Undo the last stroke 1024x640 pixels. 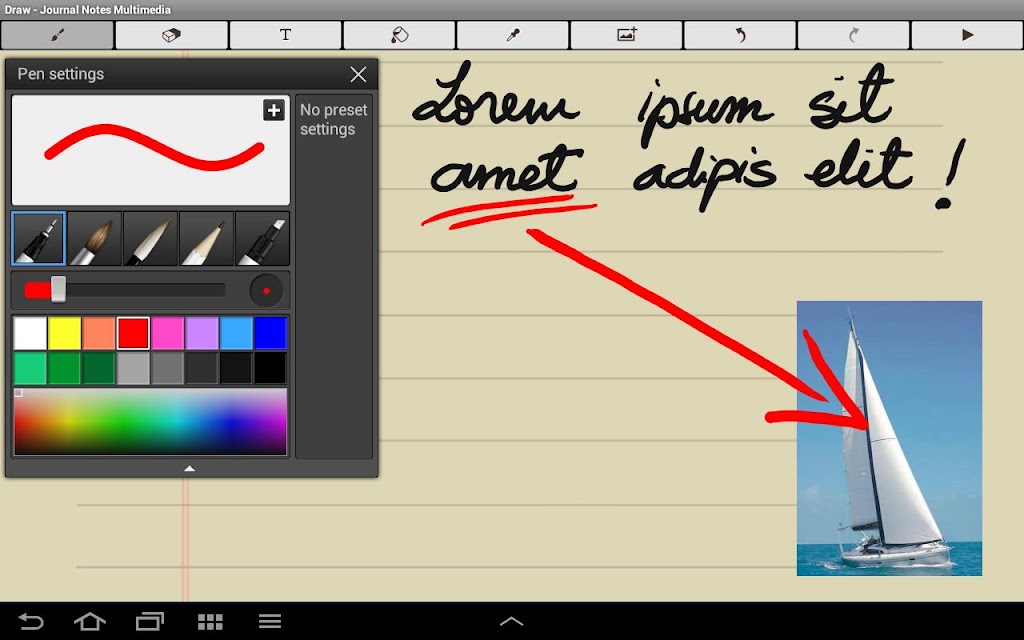(740, 35)
